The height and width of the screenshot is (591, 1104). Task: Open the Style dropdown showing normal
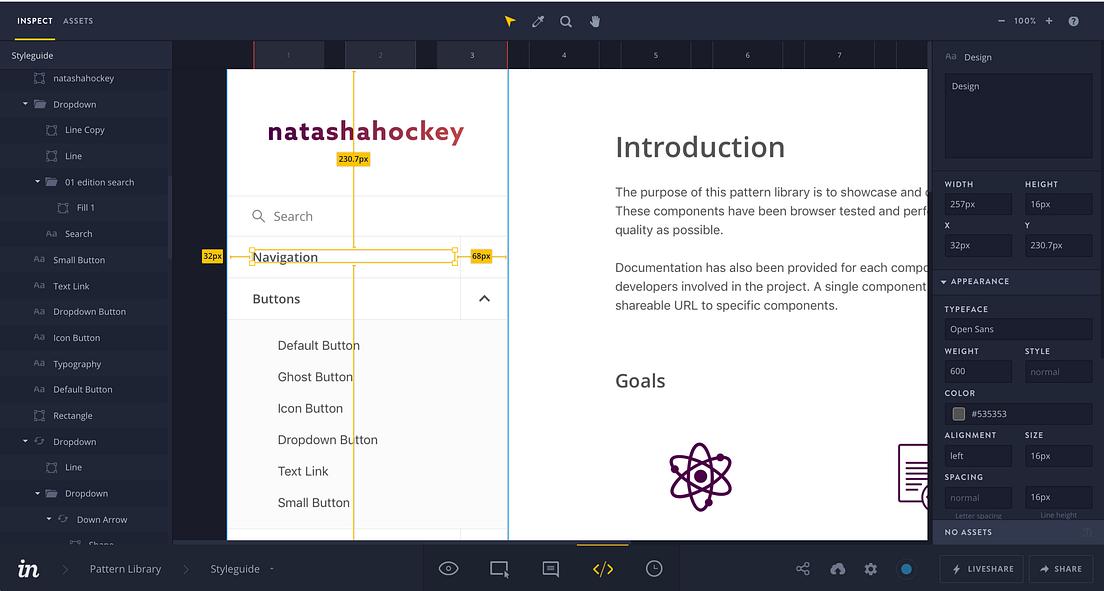pos(1058,371)
